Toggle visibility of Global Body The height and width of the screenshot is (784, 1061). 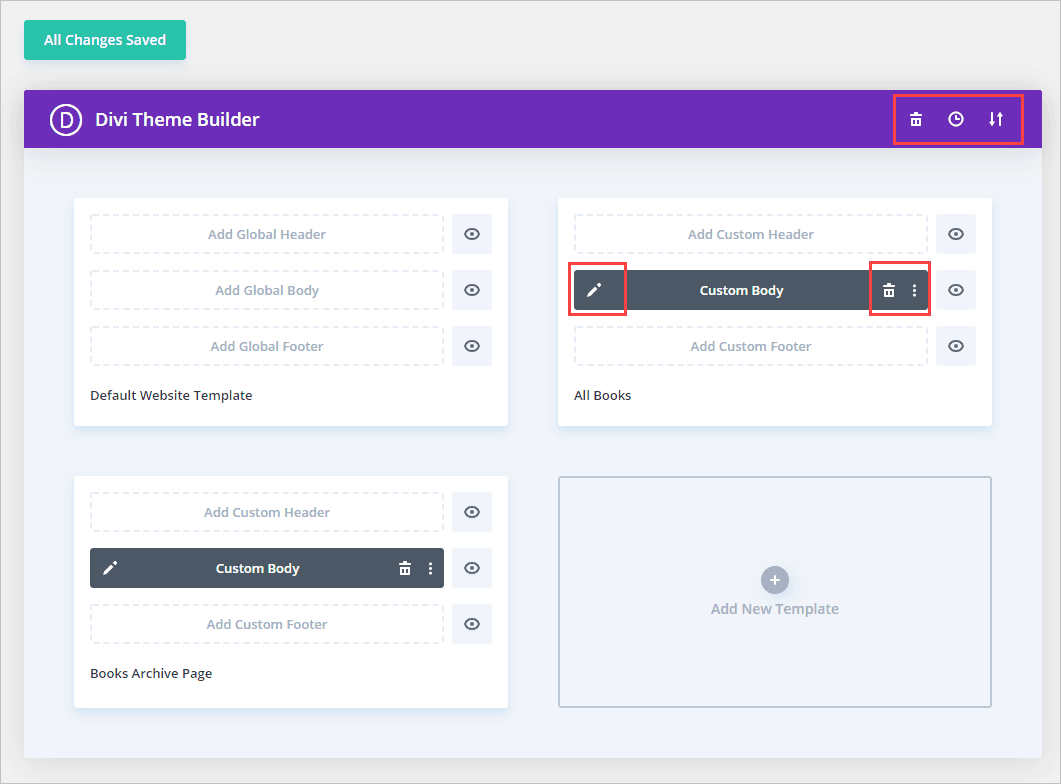click(472, 290)
